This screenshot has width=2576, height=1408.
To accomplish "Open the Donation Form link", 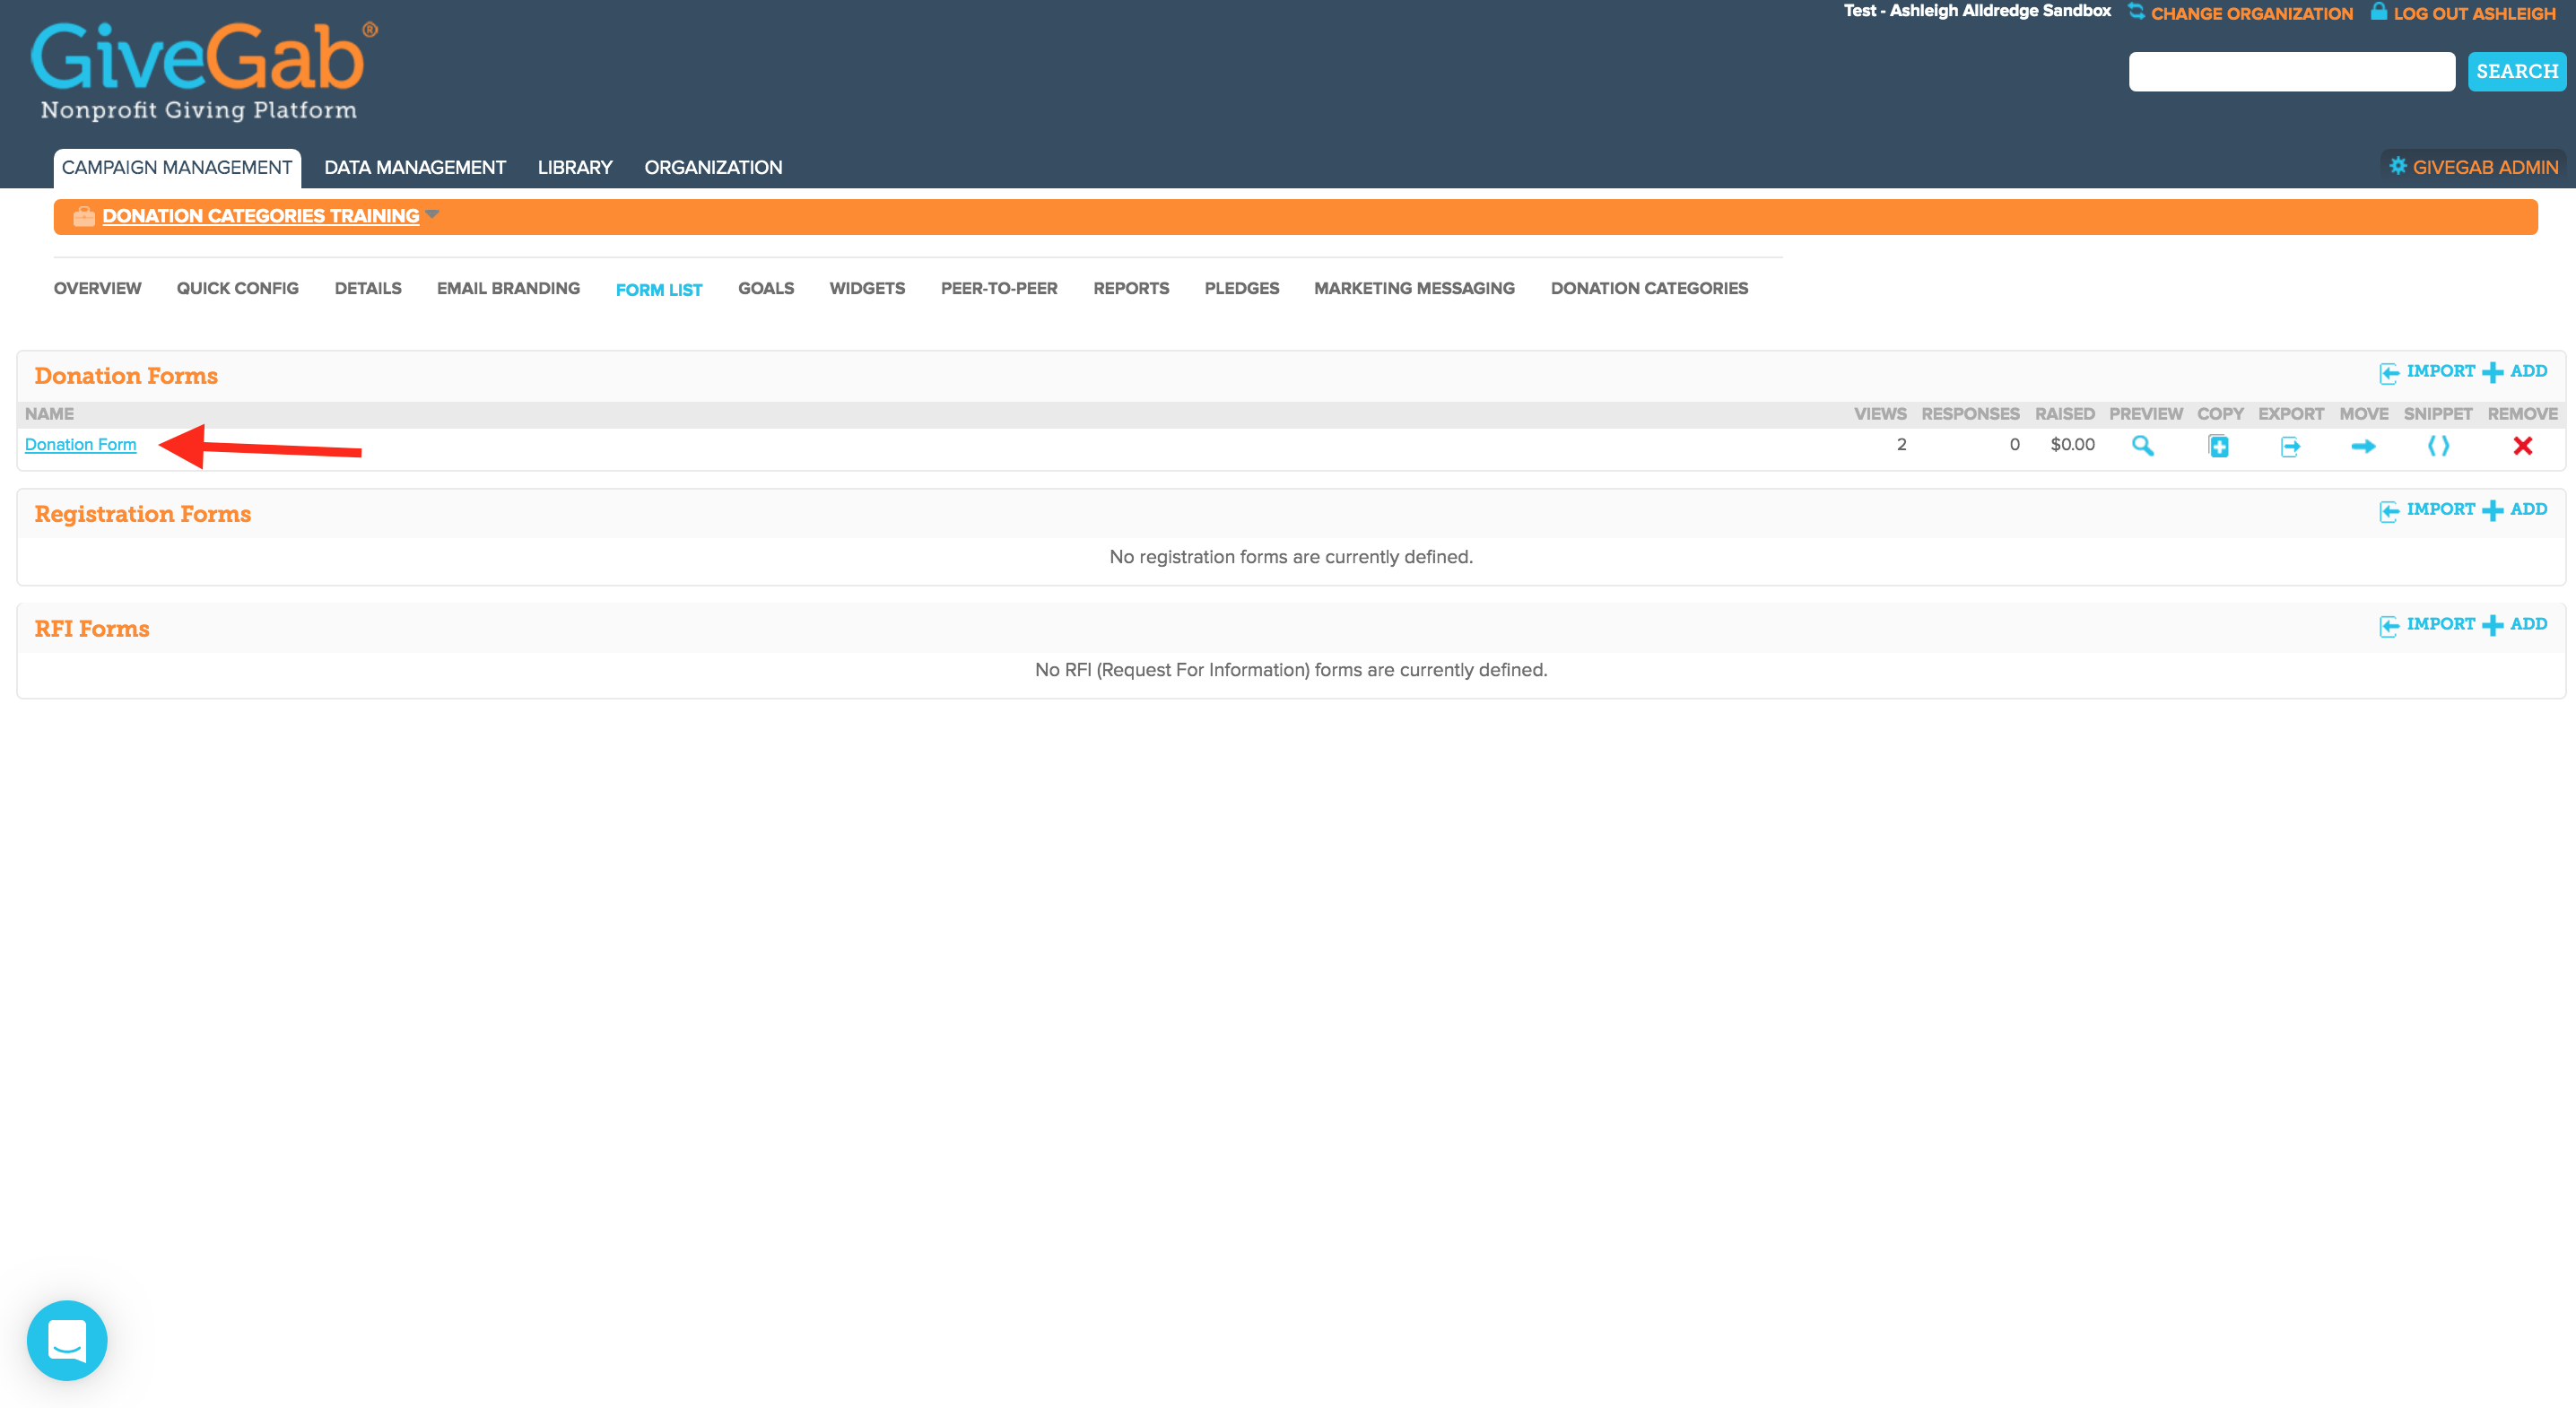I will pyautogui.click(x=81, y=445).
